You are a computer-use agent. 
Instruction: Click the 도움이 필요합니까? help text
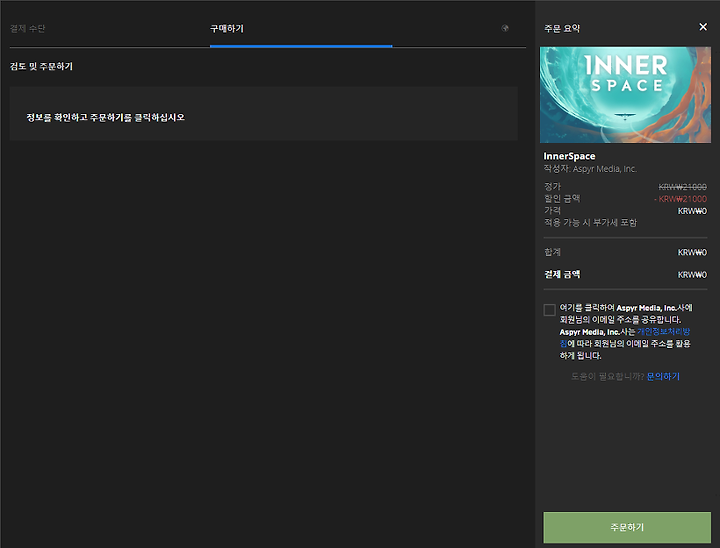608,376
